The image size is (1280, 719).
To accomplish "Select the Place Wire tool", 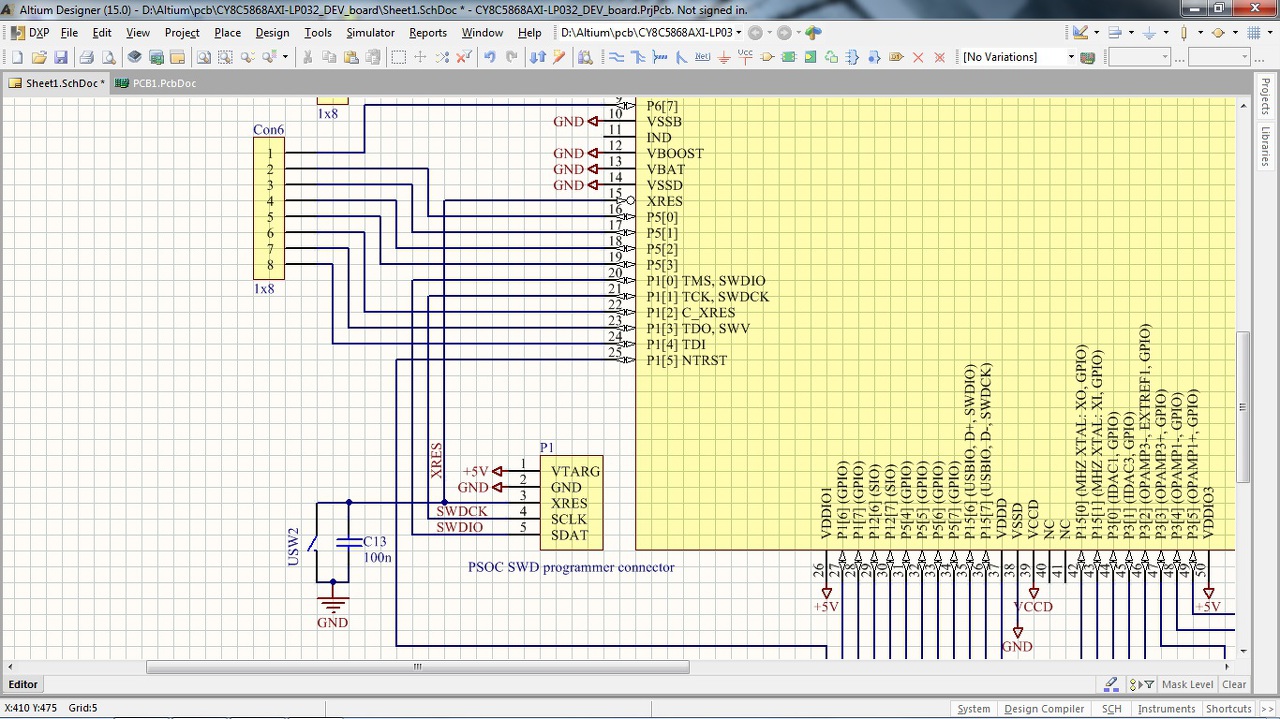I will [x=616, y=57].
